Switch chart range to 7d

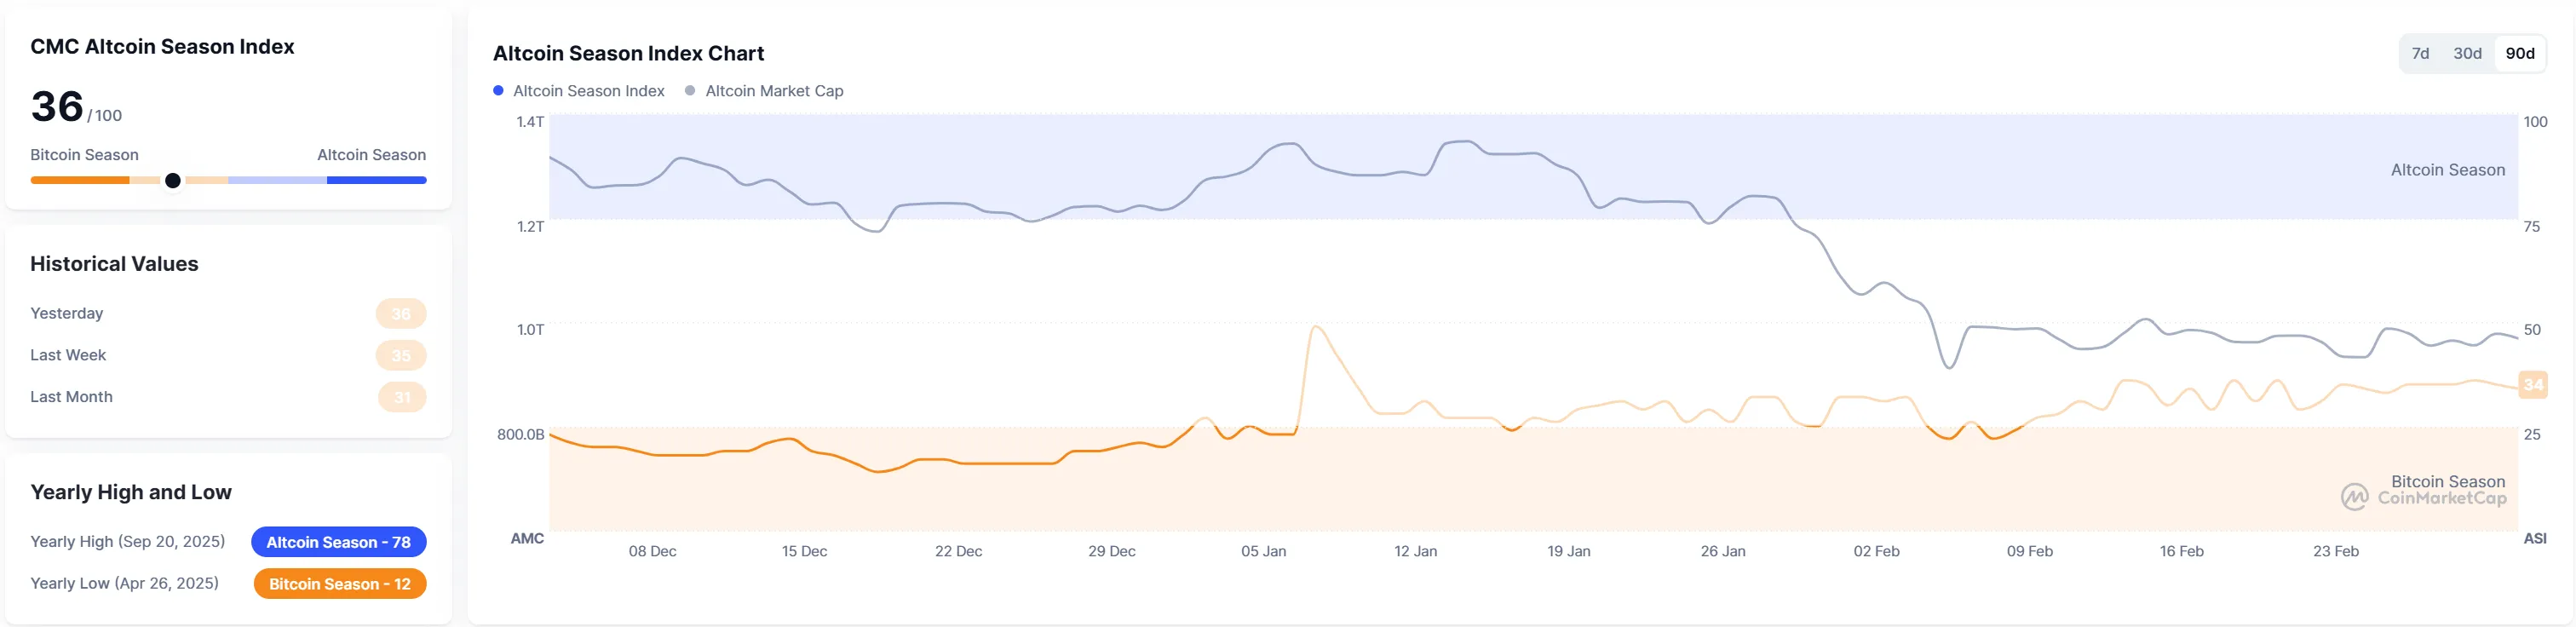click(2420, 54)
